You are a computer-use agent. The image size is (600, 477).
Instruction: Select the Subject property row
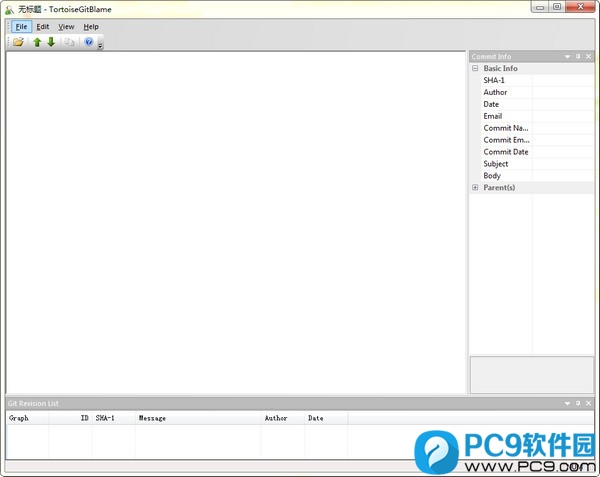pos(537,164)
